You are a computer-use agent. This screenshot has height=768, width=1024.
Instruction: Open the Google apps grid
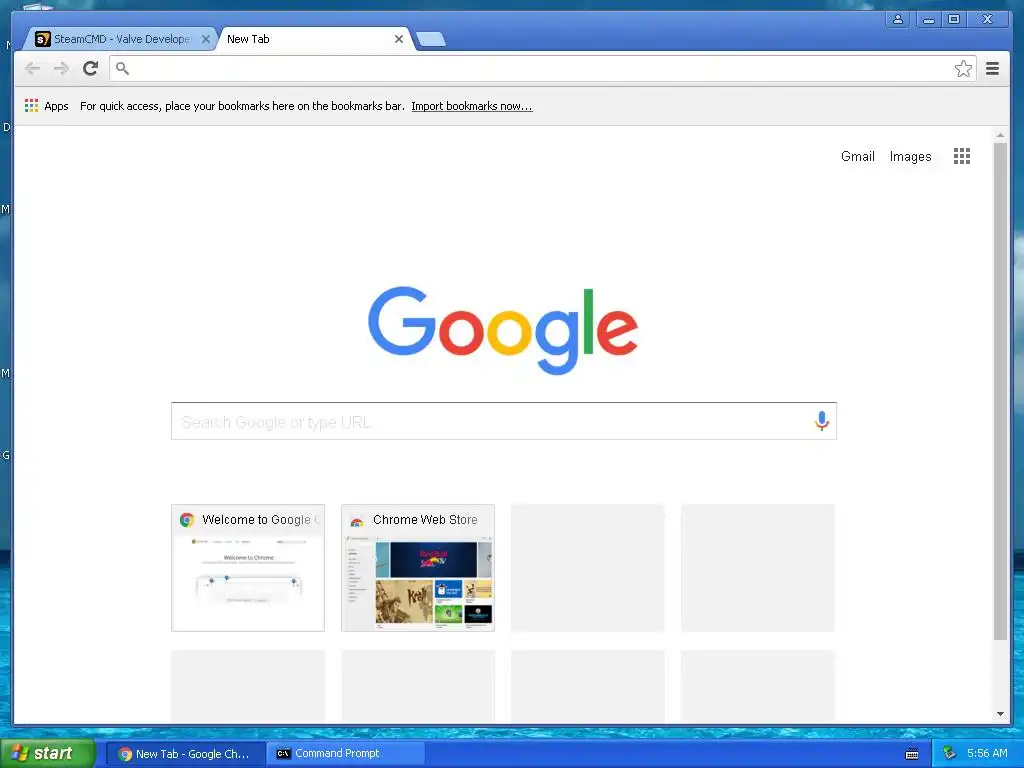961,156
